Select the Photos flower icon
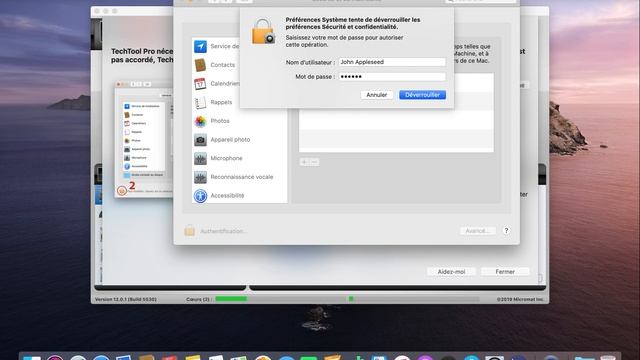640x360 pixels. [x=200, y=121]
